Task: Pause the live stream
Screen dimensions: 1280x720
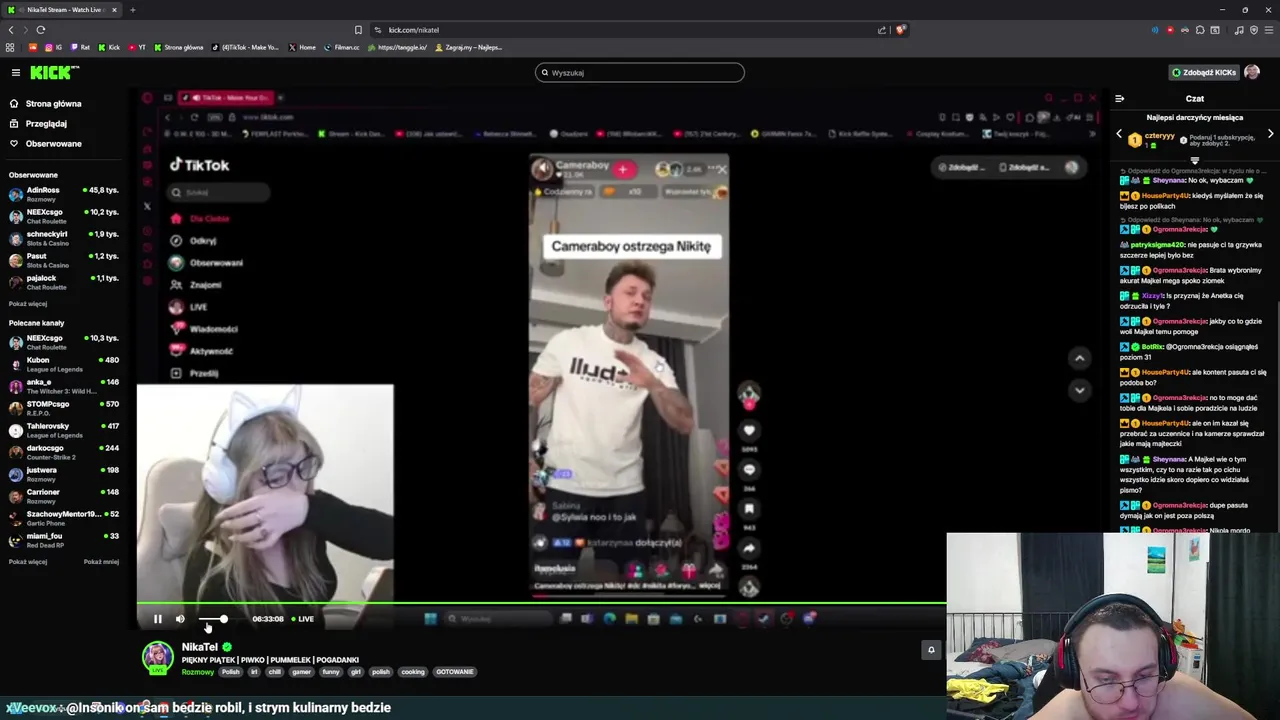Action: click(x=157, y=619)
